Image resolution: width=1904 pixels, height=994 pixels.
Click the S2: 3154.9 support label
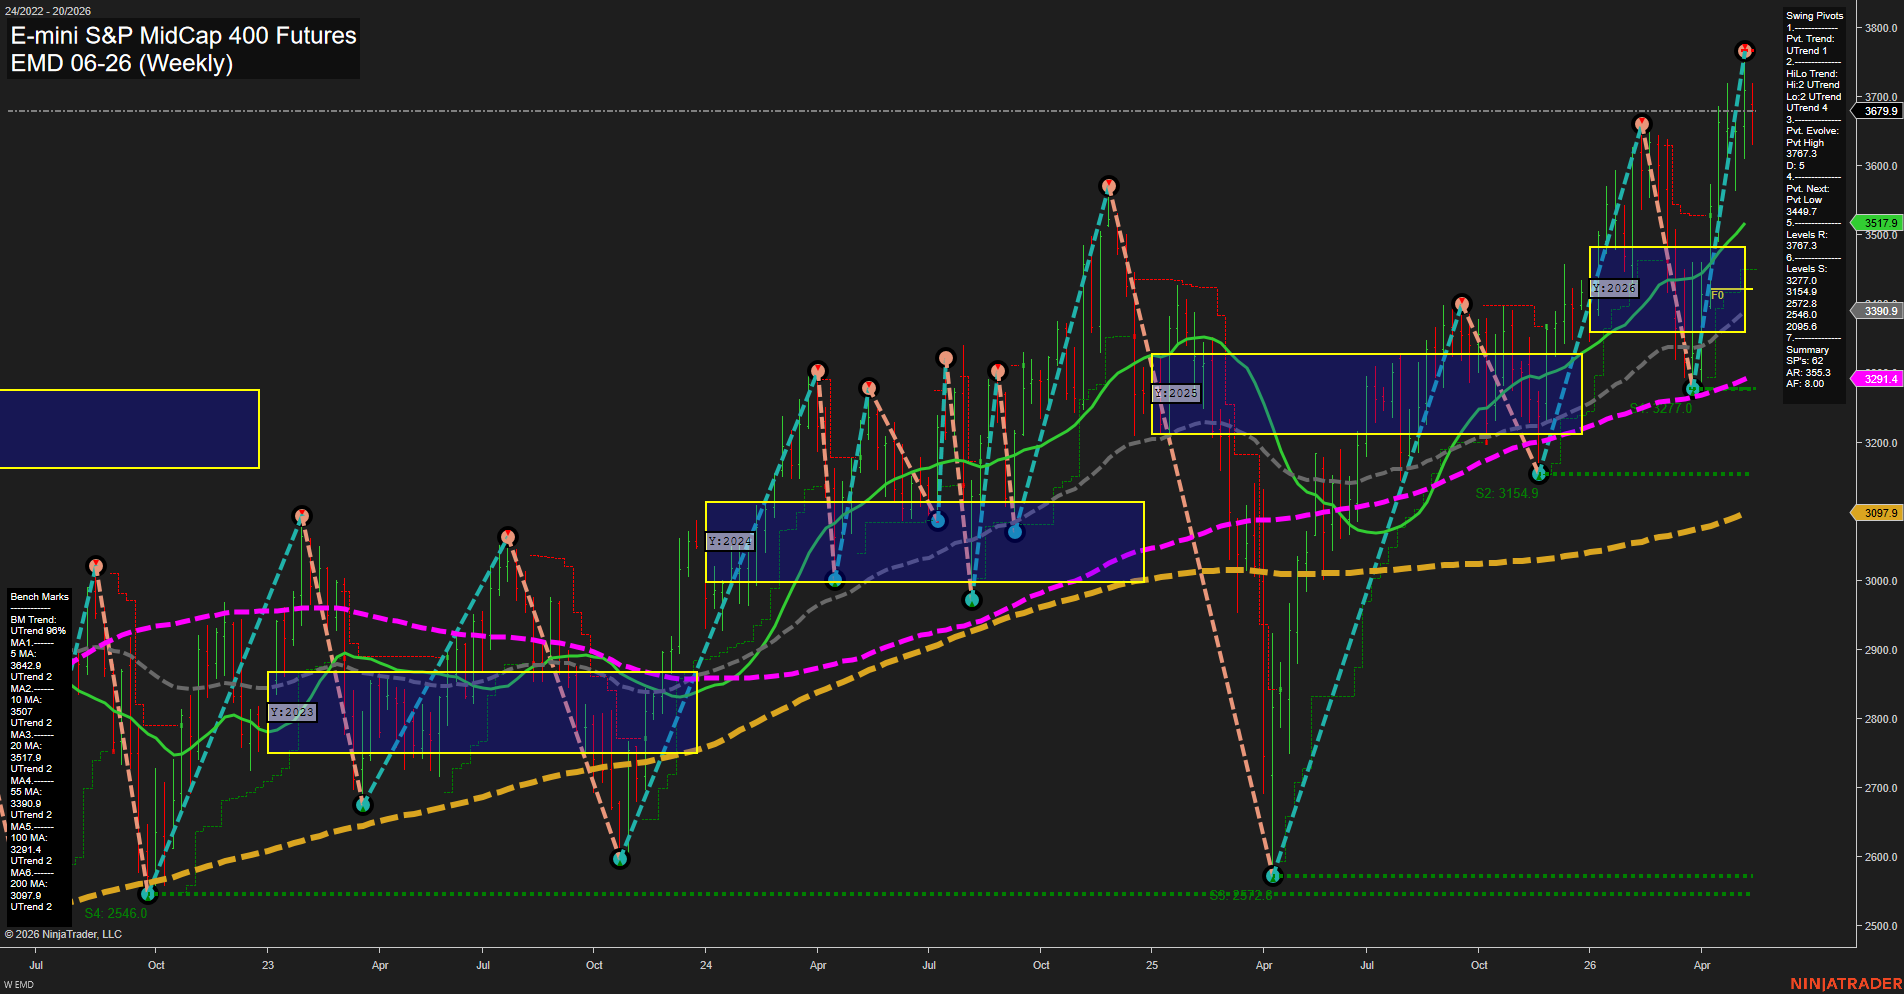click(x=1507, y=493)
